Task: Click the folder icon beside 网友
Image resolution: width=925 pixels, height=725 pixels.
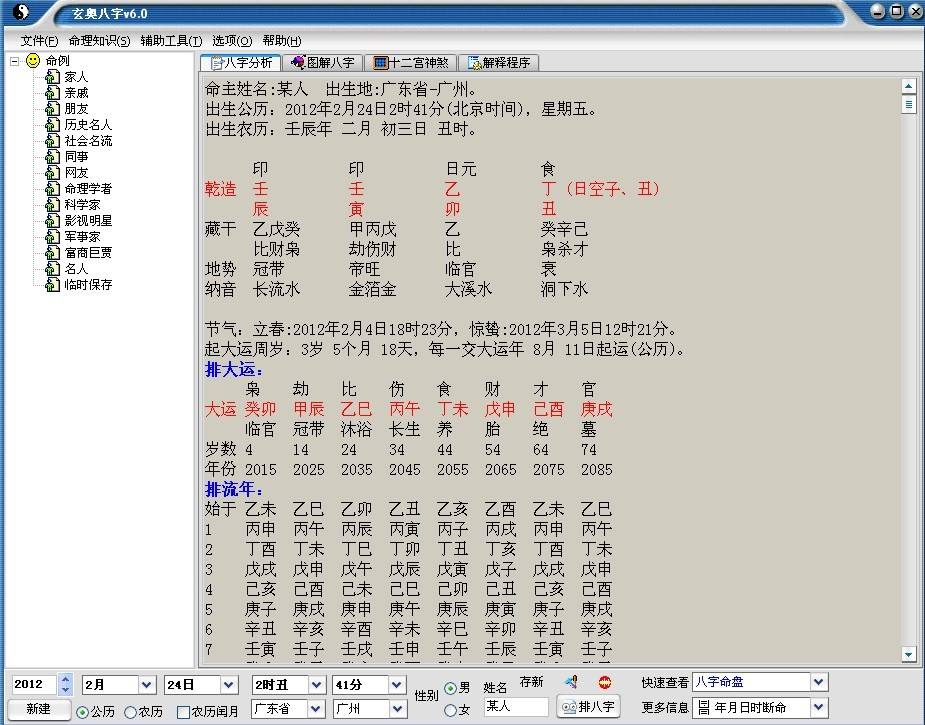Action: (53, 172)
